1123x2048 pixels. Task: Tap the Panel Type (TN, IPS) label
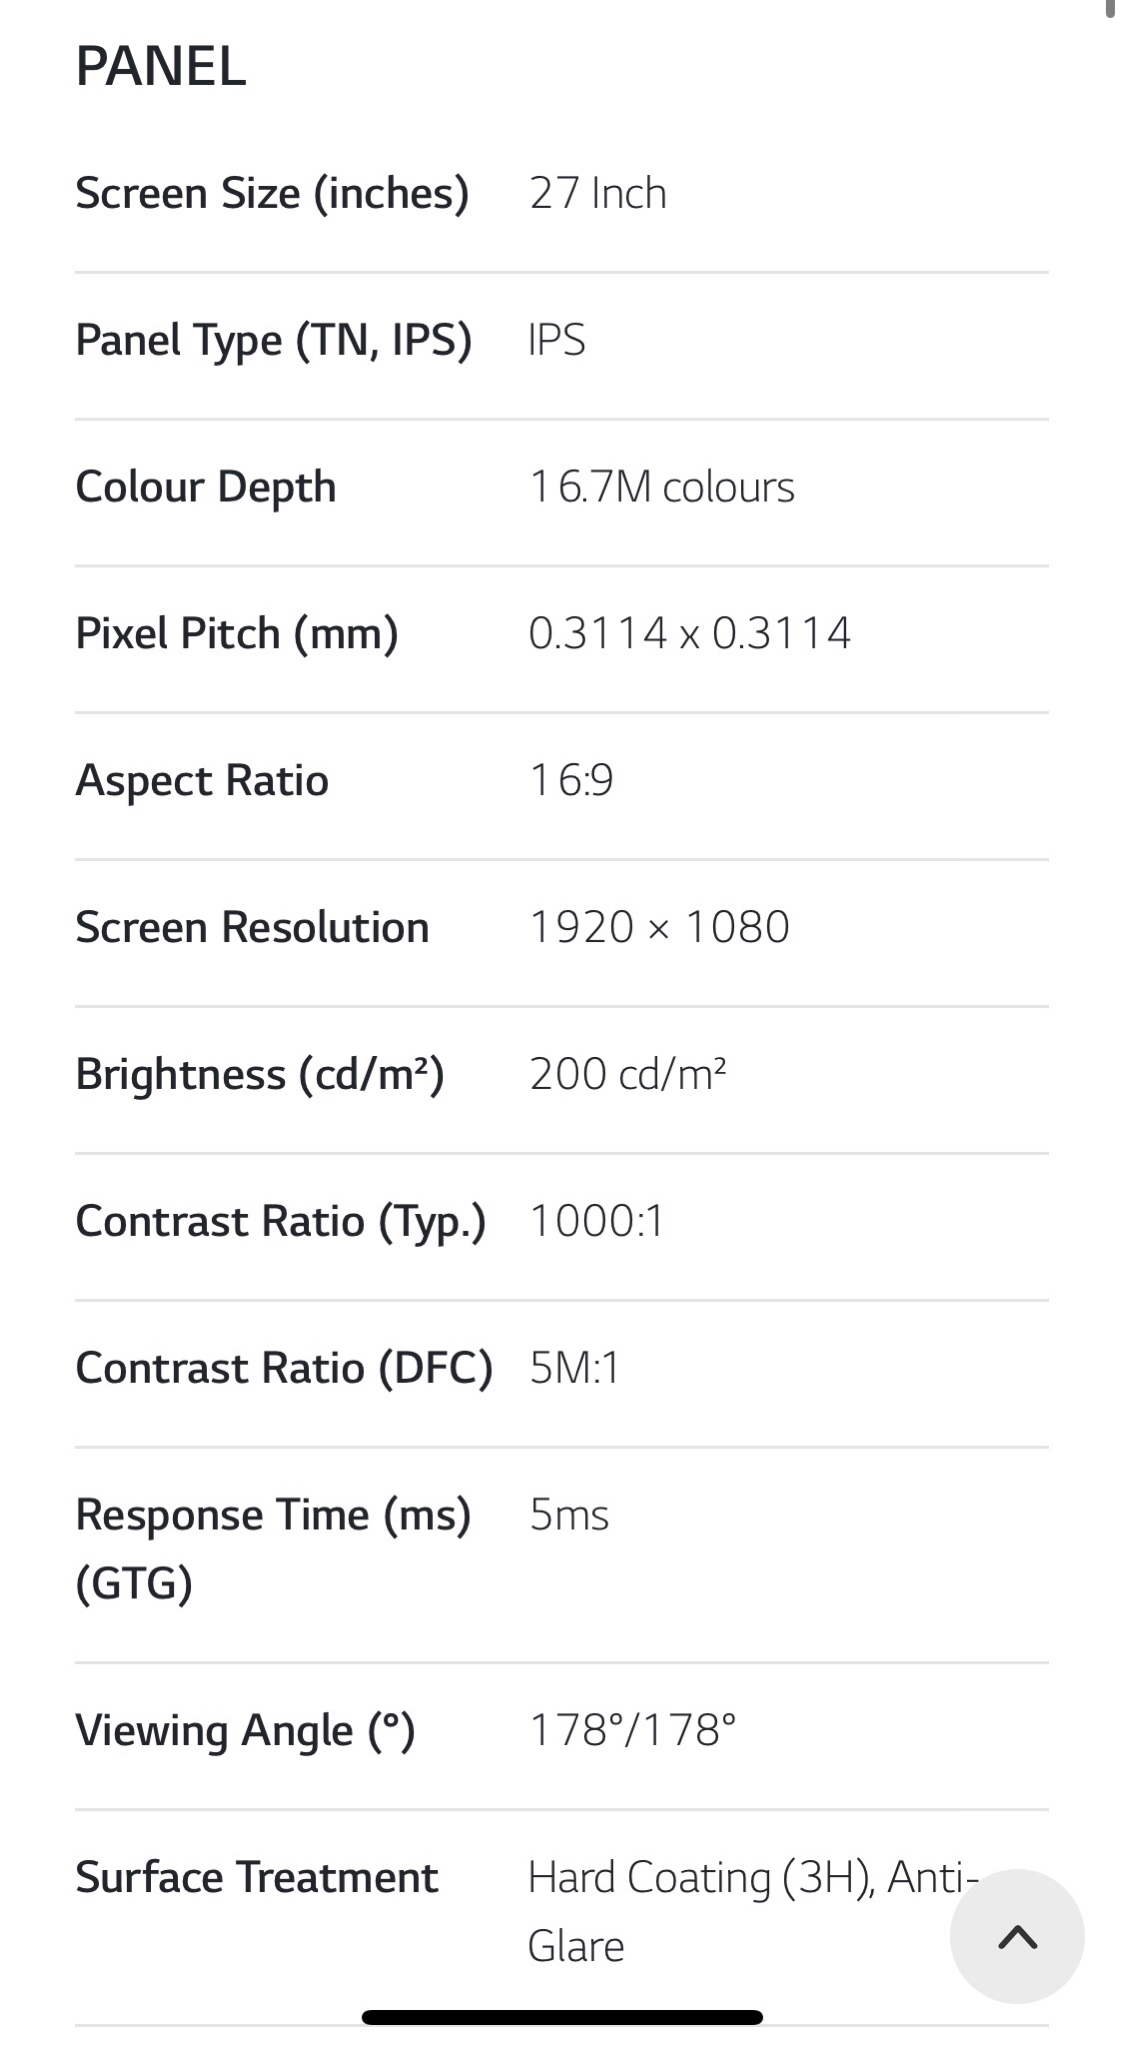(x=274, y=340)
